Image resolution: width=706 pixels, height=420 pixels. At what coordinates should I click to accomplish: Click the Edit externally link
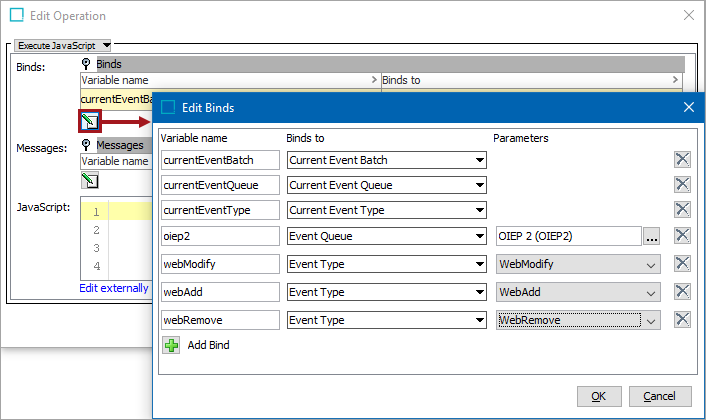(114, 288)
